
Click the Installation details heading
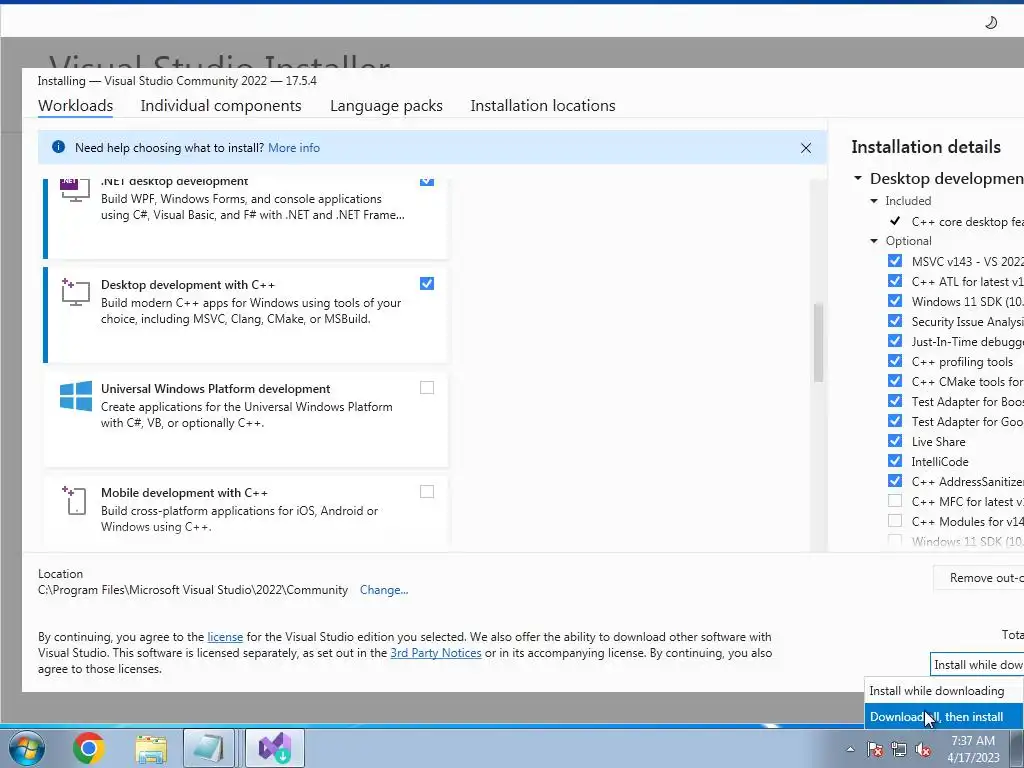(x=926, y=147)
